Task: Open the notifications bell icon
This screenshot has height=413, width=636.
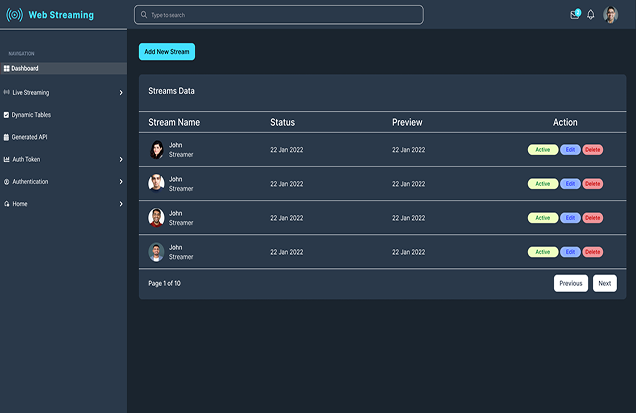Action: point(591,15)
